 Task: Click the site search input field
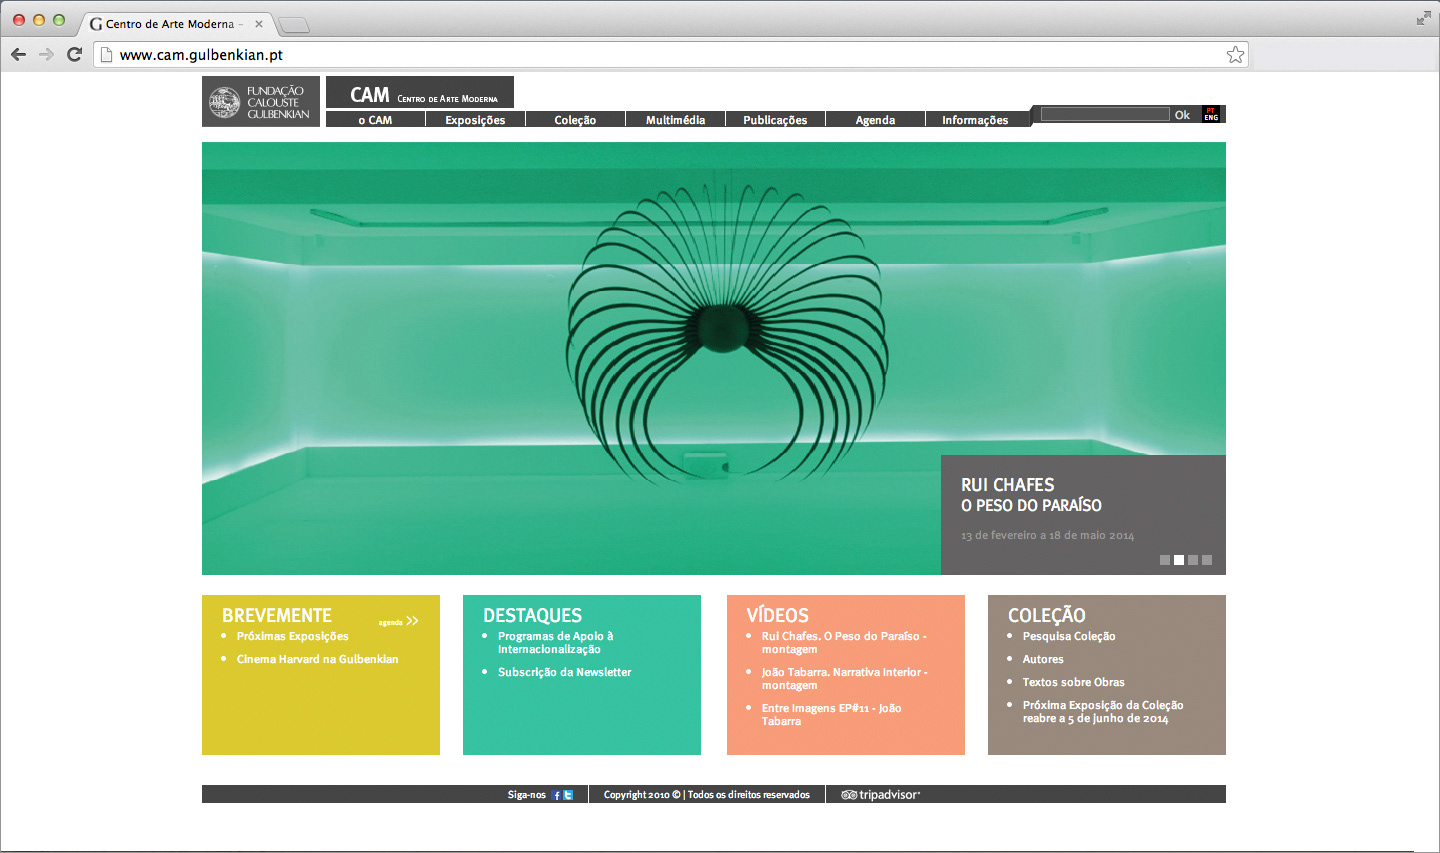[x=1105, y=114]
